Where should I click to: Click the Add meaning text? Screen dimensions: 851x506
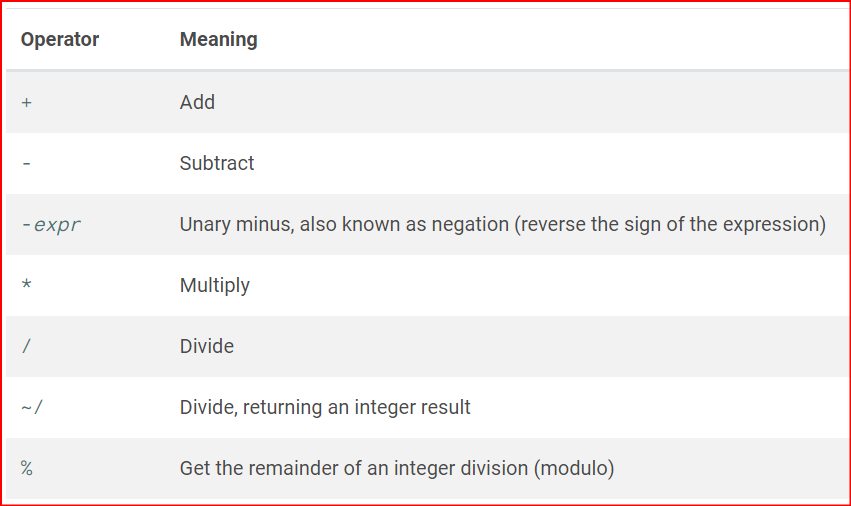197,102
